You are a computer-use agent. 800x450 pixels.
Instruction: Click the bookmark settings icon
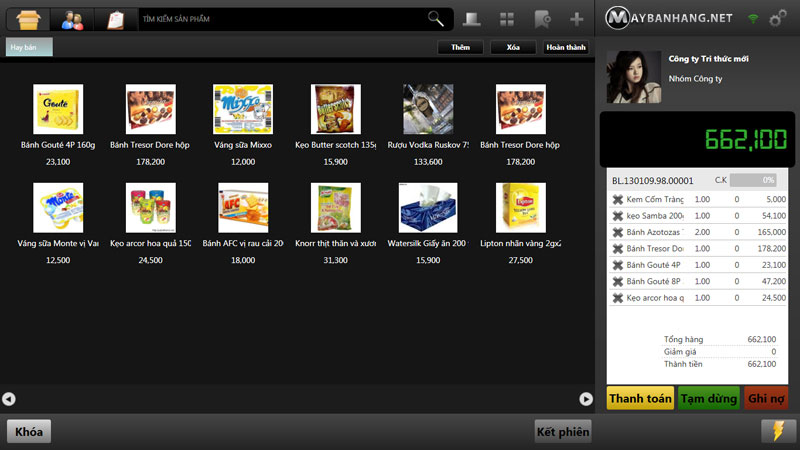coord(542,19)
